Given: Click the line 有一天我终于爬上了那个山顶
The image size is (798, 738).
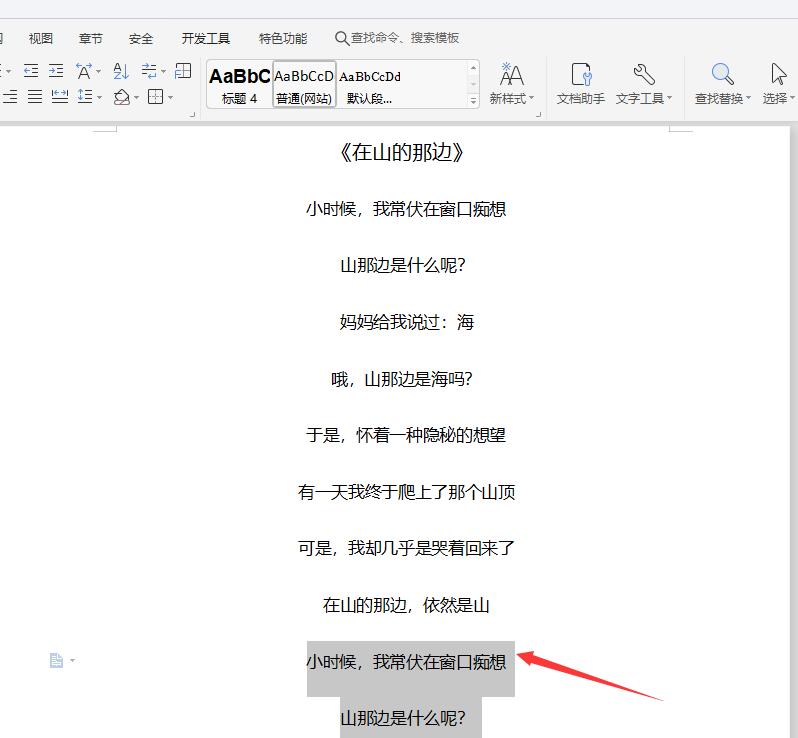Looking at the screenshot, I should point(407,492).
